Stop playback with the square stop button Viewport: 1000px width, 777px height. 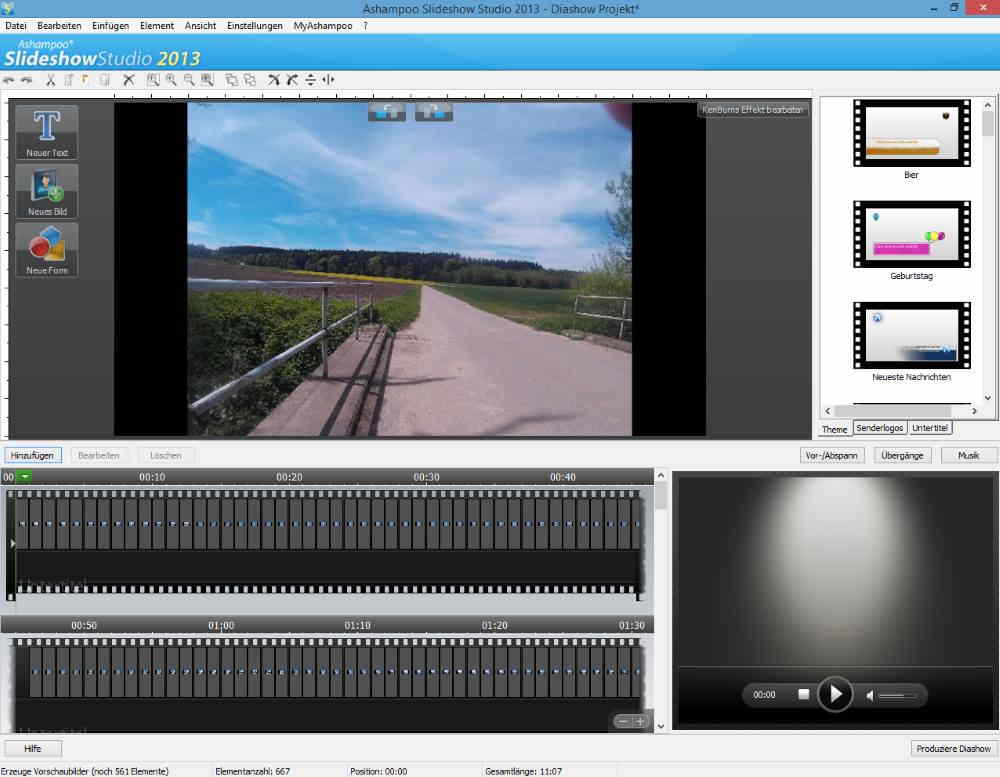(803, 694)
